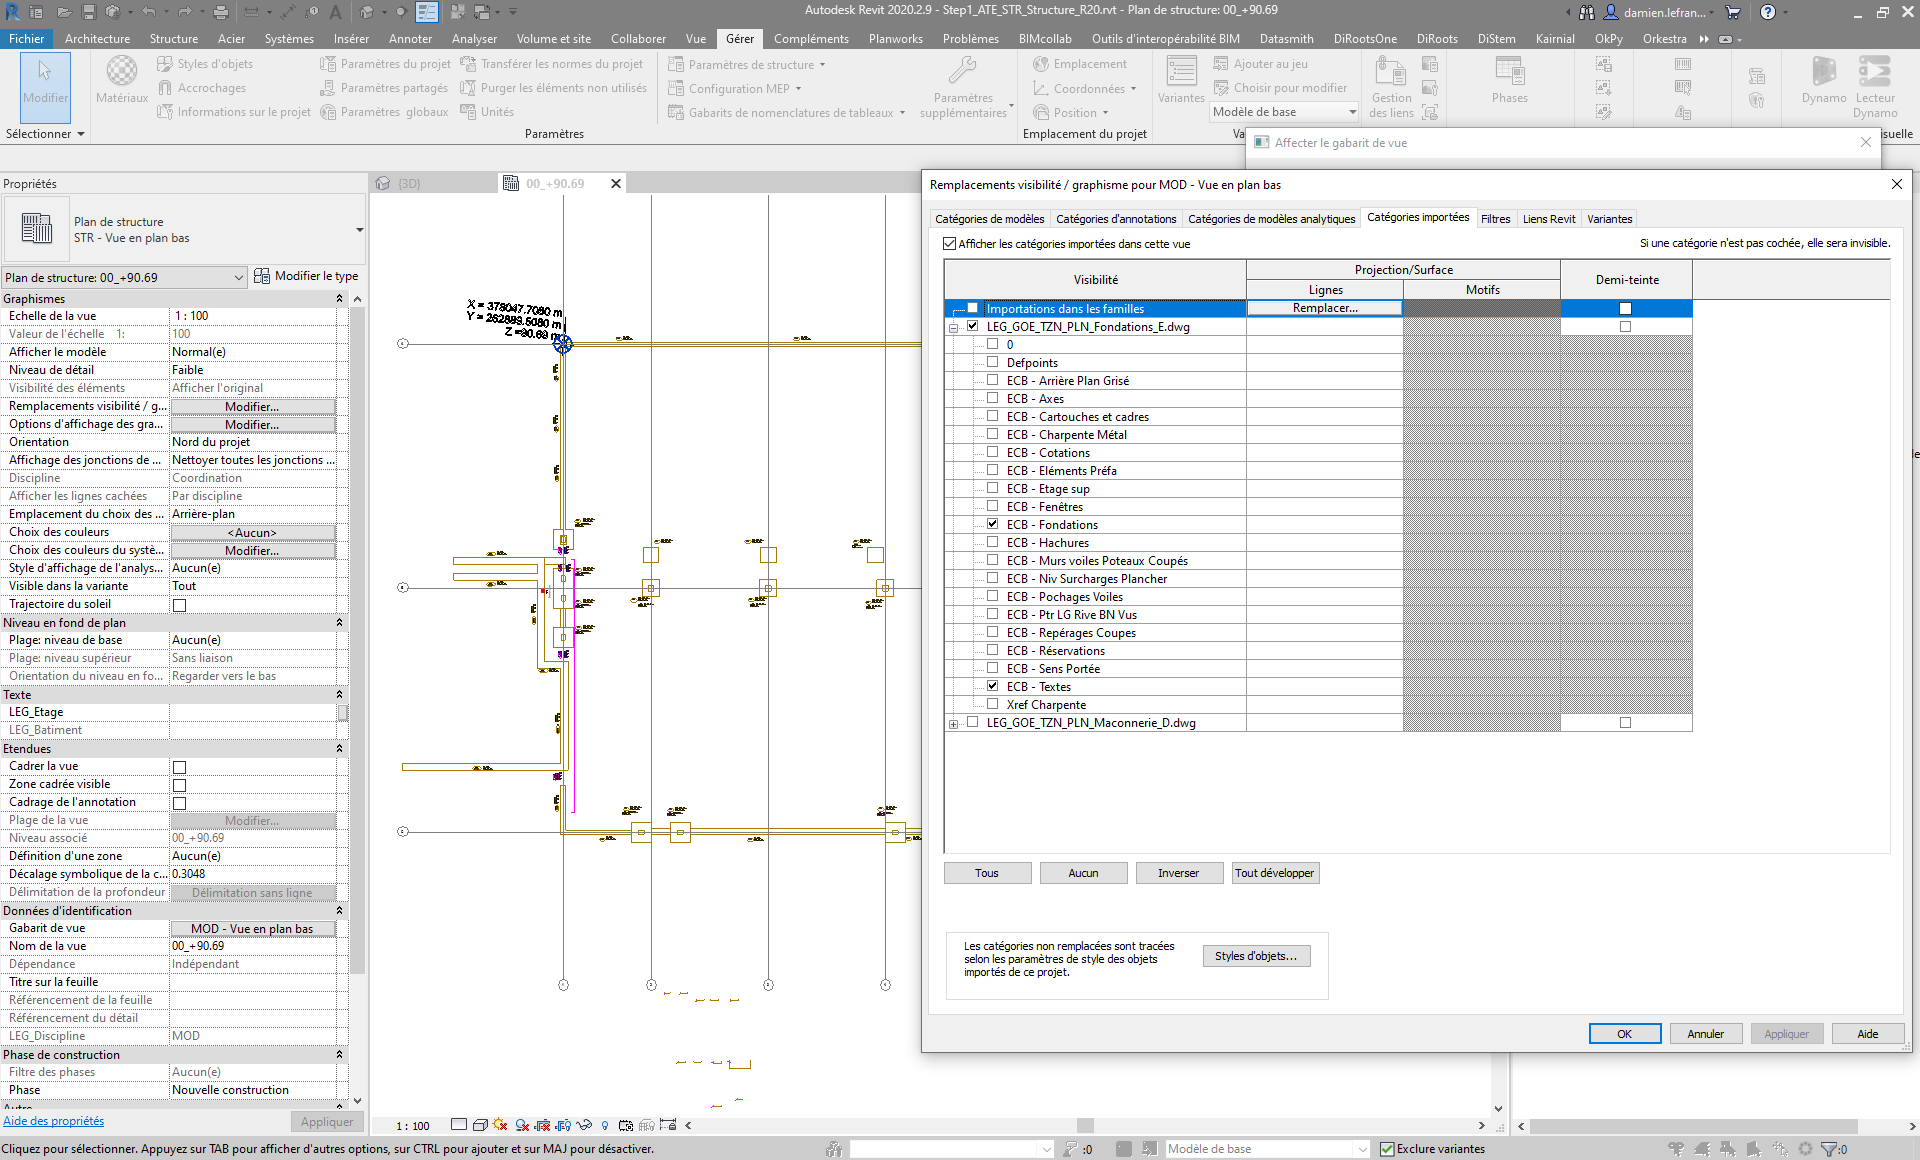Switch to the Filtres tab
This screenshot has height=1160, width=1920.
pos(1495,219)
